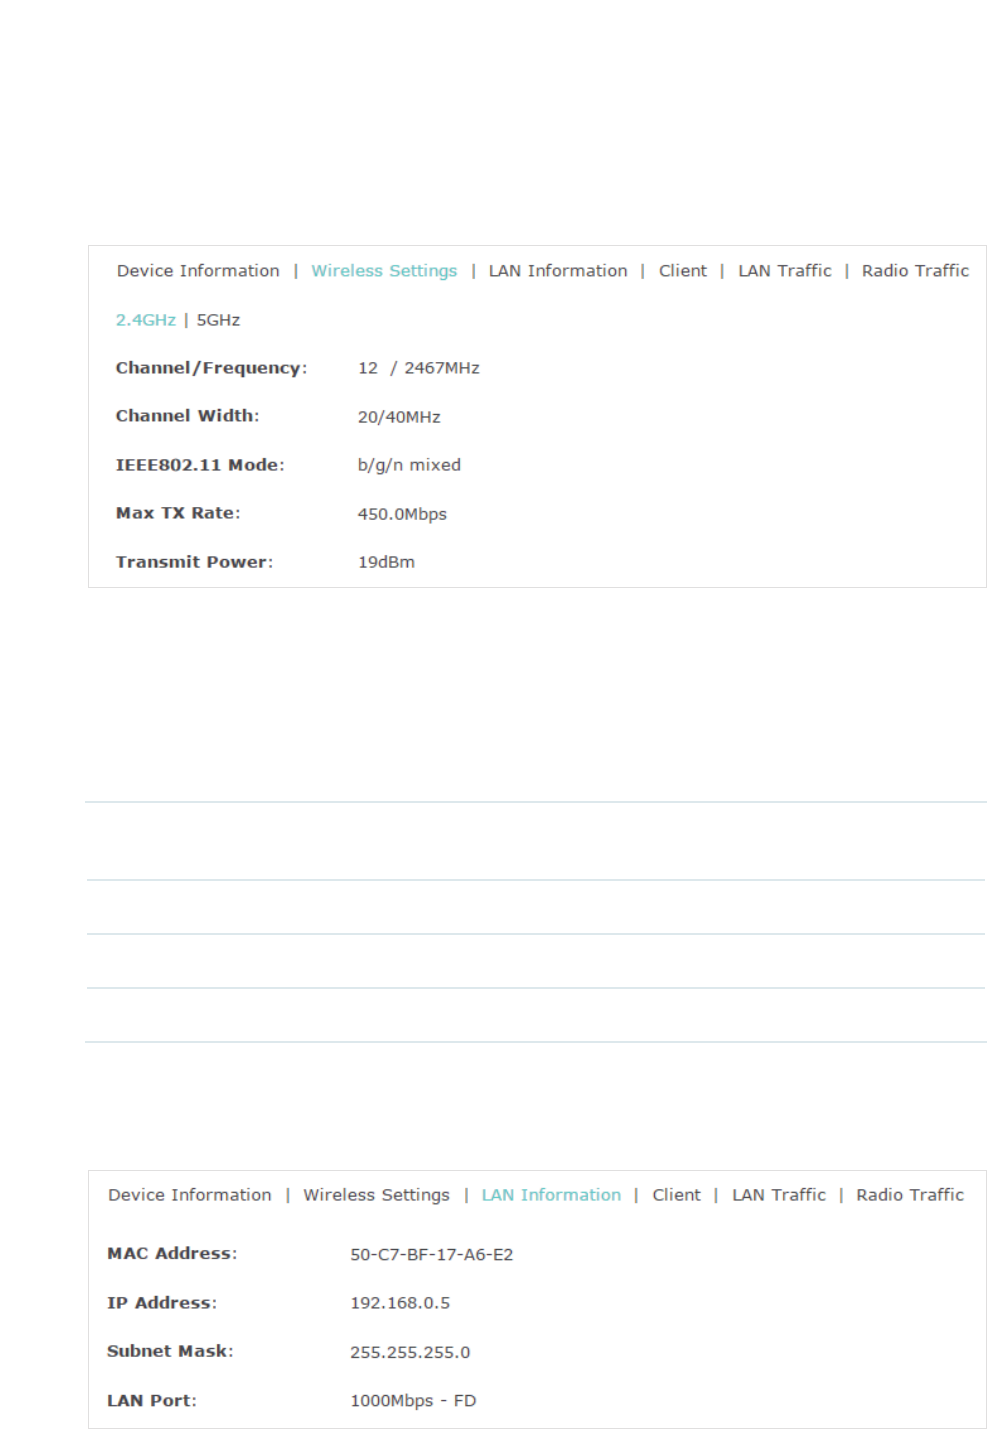The height and width of the screenshot is (1429, 987).
Task: Select active Wireless Settings tab in upper panel
Action: 384,271
